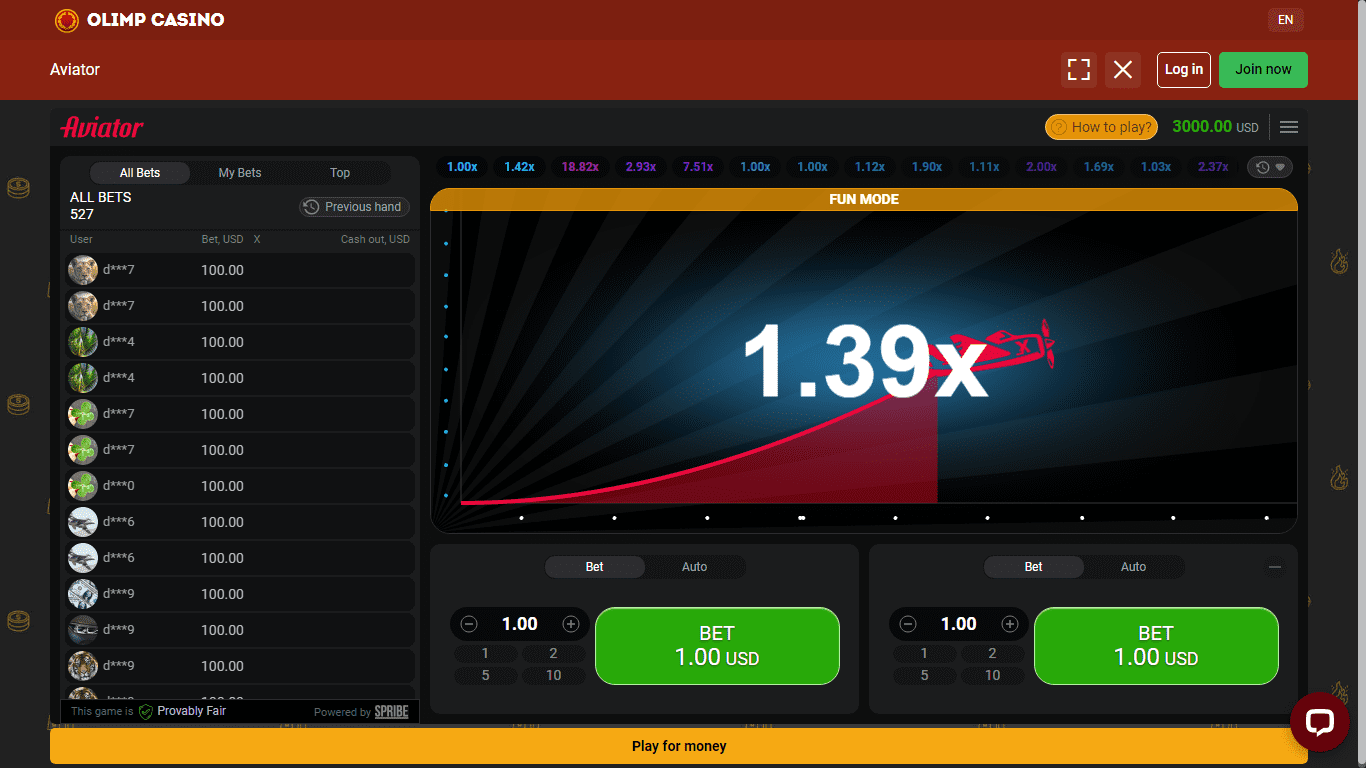Open the hamburger menu in the Aviator header
The width and height of the screenshot is (1366, 768).
point(1289,127)
